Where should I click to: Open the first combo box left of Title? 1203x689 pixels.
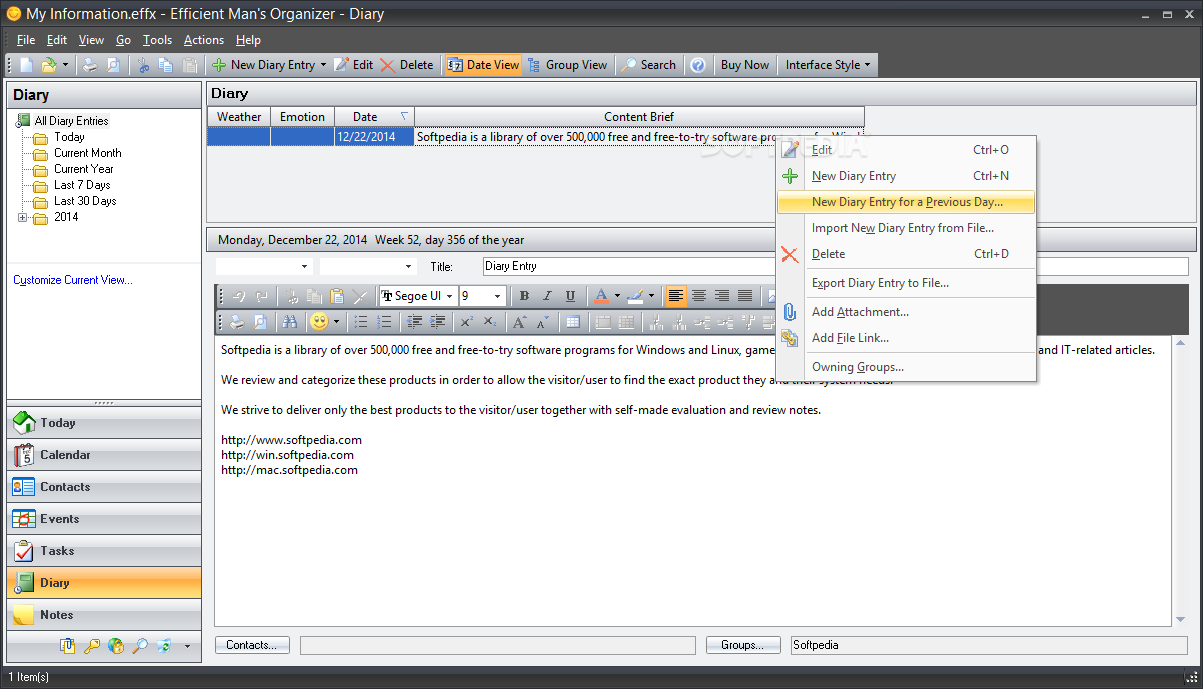[x=305, y=267]
